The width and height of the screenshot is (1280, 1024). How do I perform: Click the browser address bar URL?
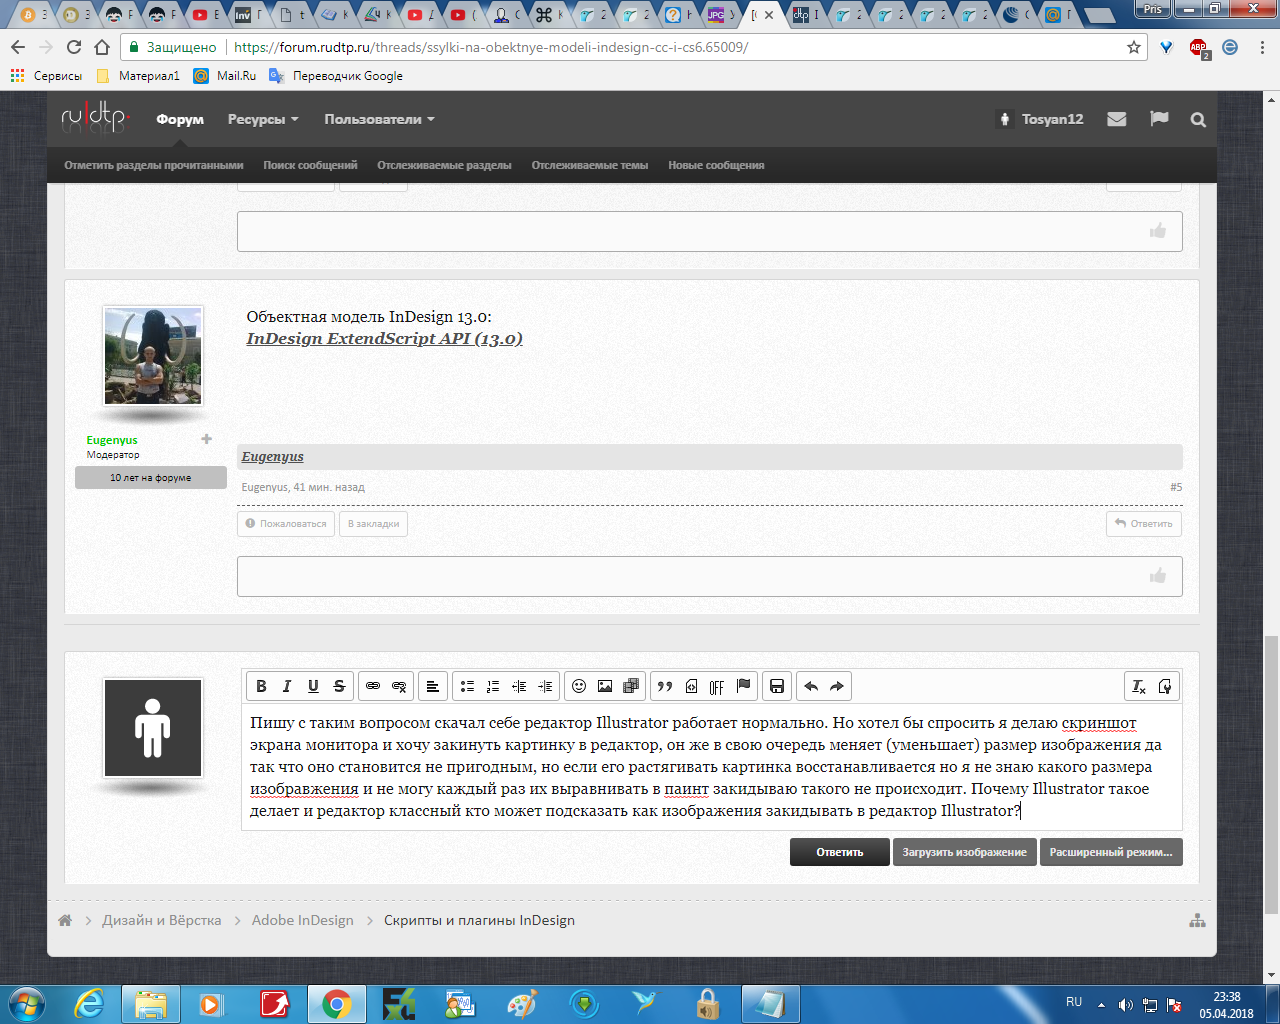point(491,47)
